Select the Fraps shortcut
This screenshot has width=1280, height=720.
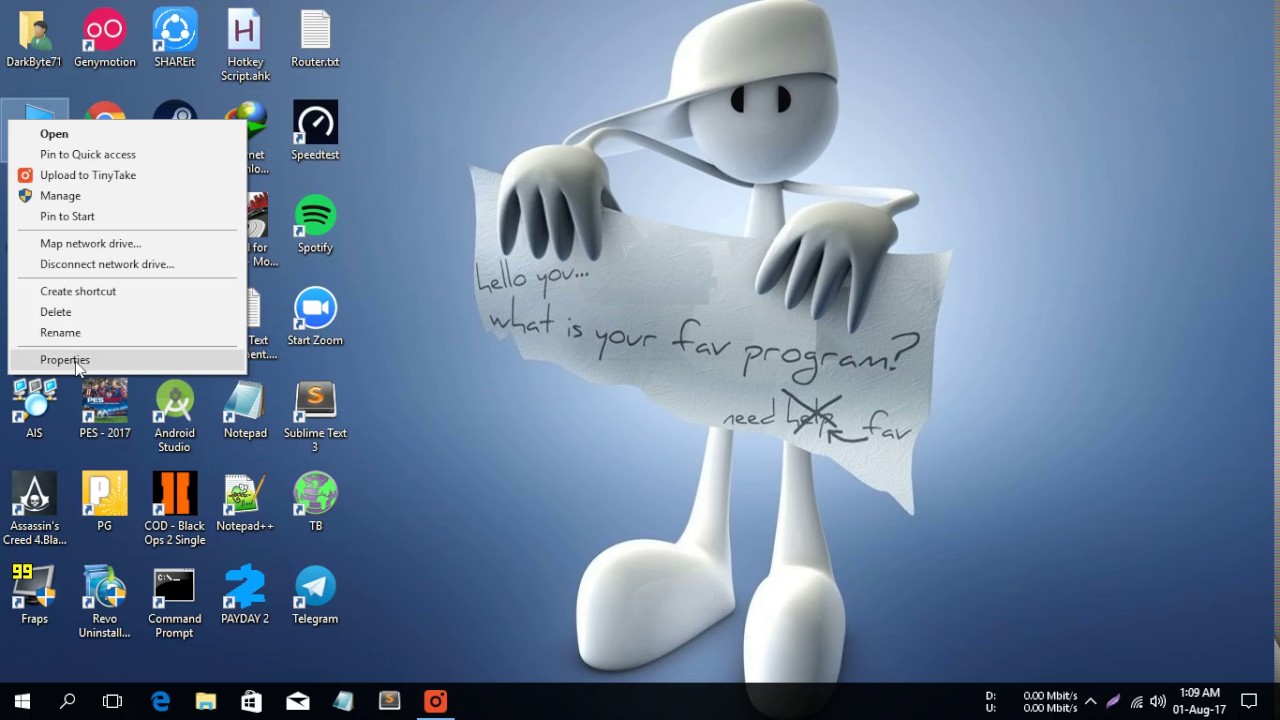pos(34,595)
